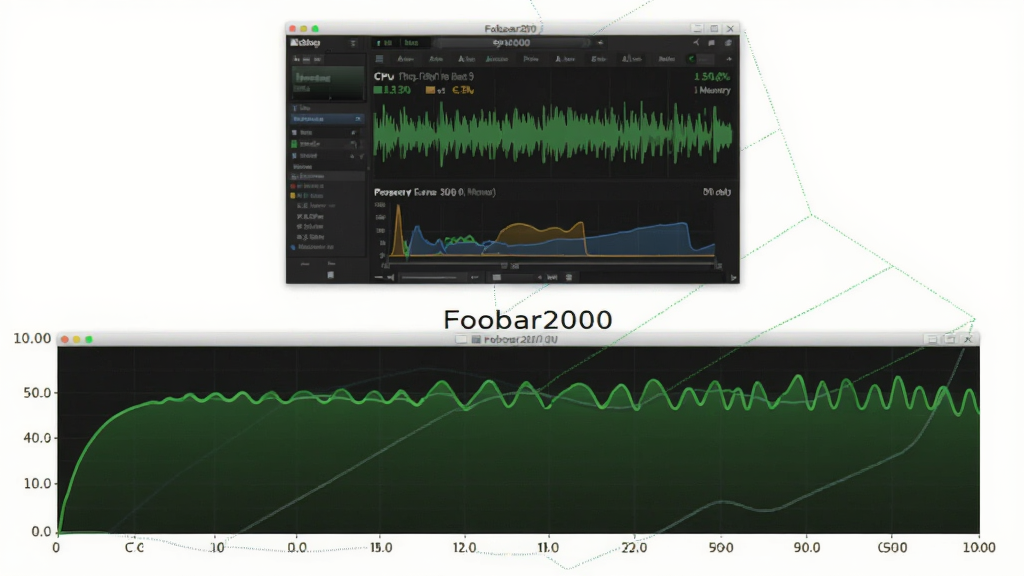Toggle the green switch at the toolbar's right end
This screenshot has height=576, width=1024.
(x=701, y=59)
